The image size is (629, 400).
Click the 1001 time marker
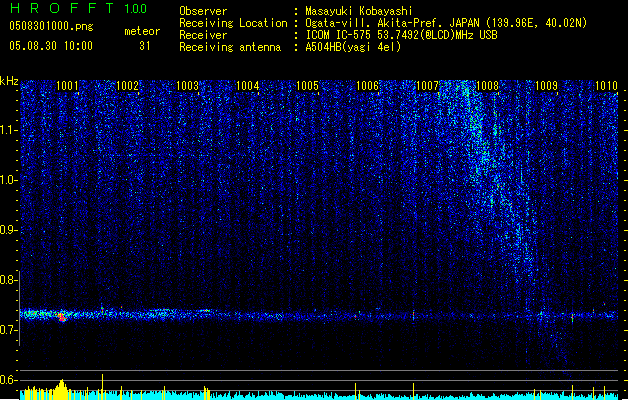(x=67, y=86)
